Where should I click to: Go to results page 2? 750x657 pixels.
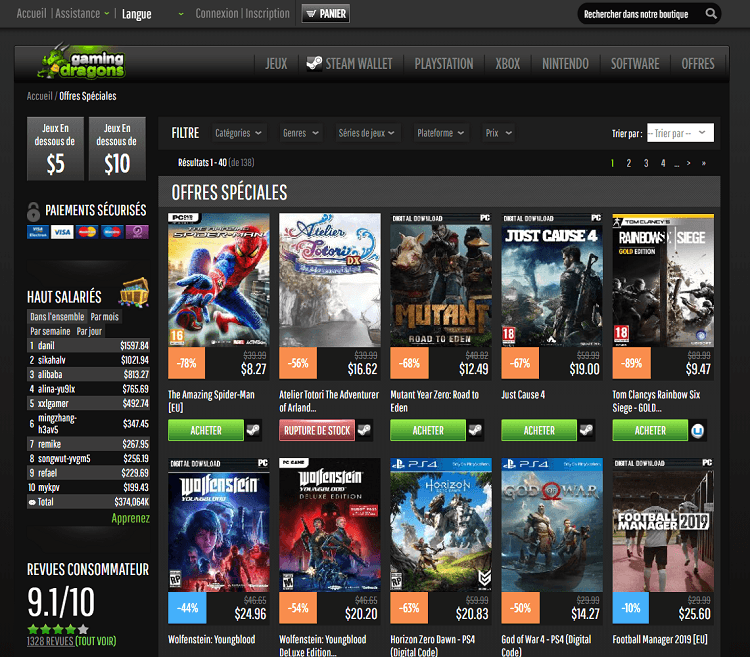coord(629,163)
